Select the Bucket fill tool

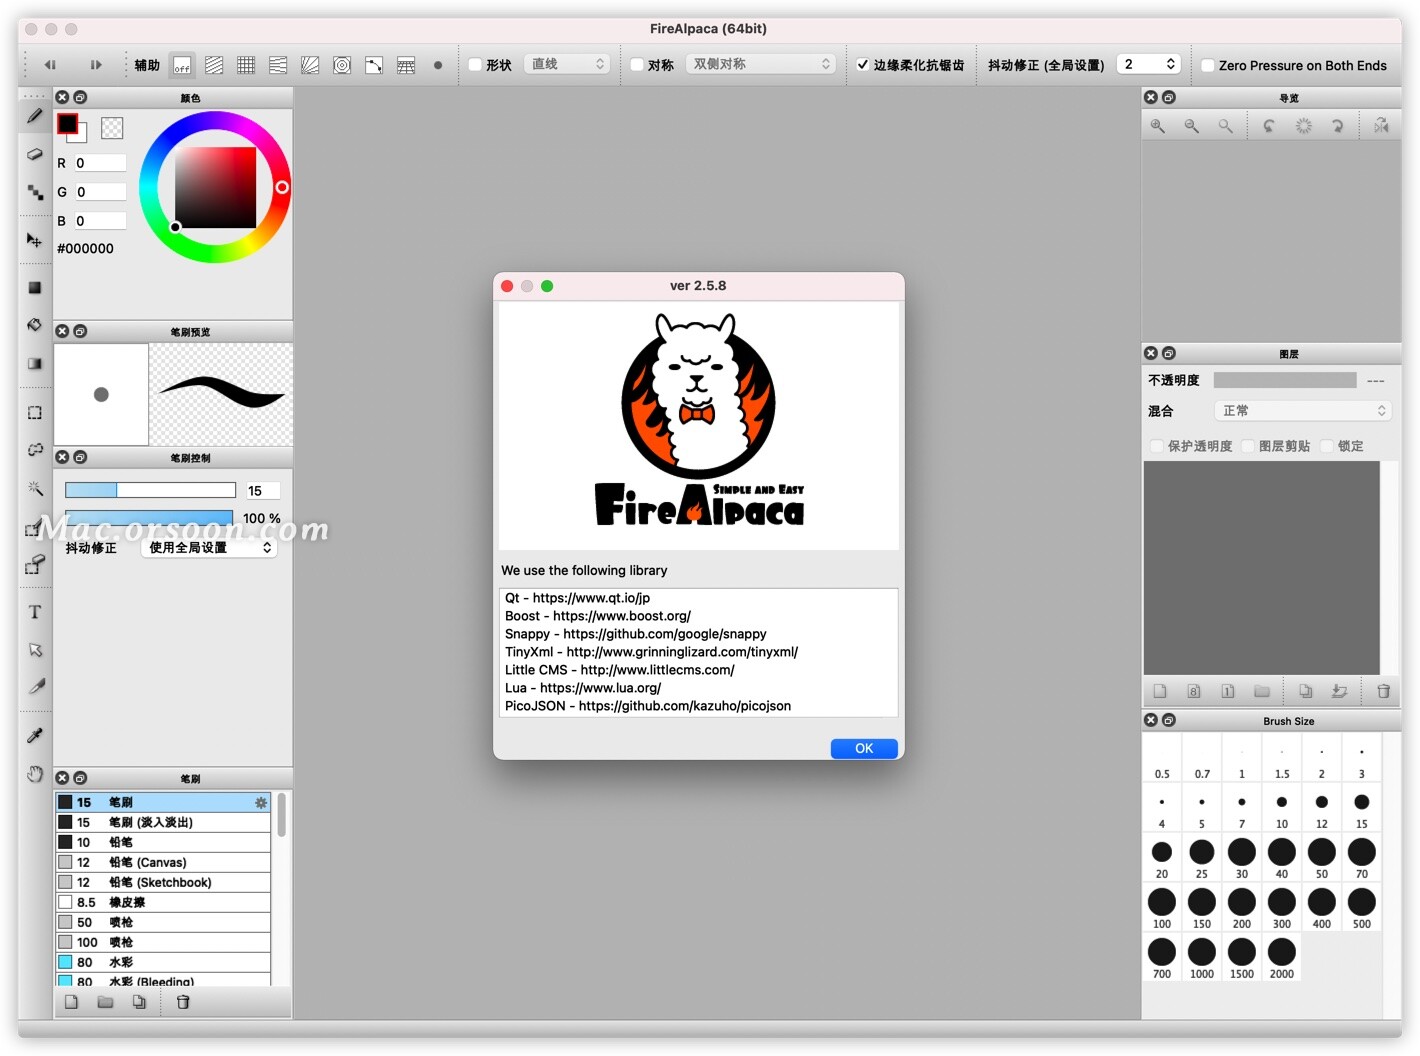pyautogui.click(x=35, y=325)
